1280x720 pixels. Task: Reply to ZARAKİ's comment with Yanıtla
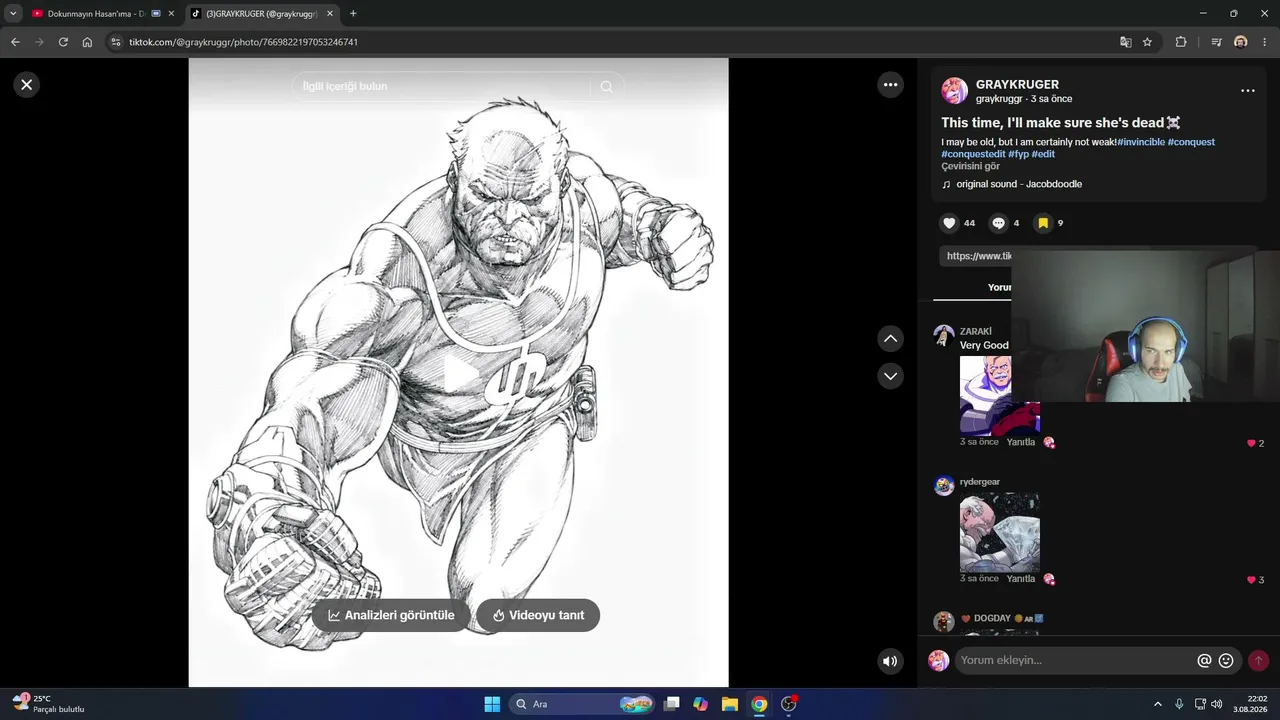[1021, 442]
